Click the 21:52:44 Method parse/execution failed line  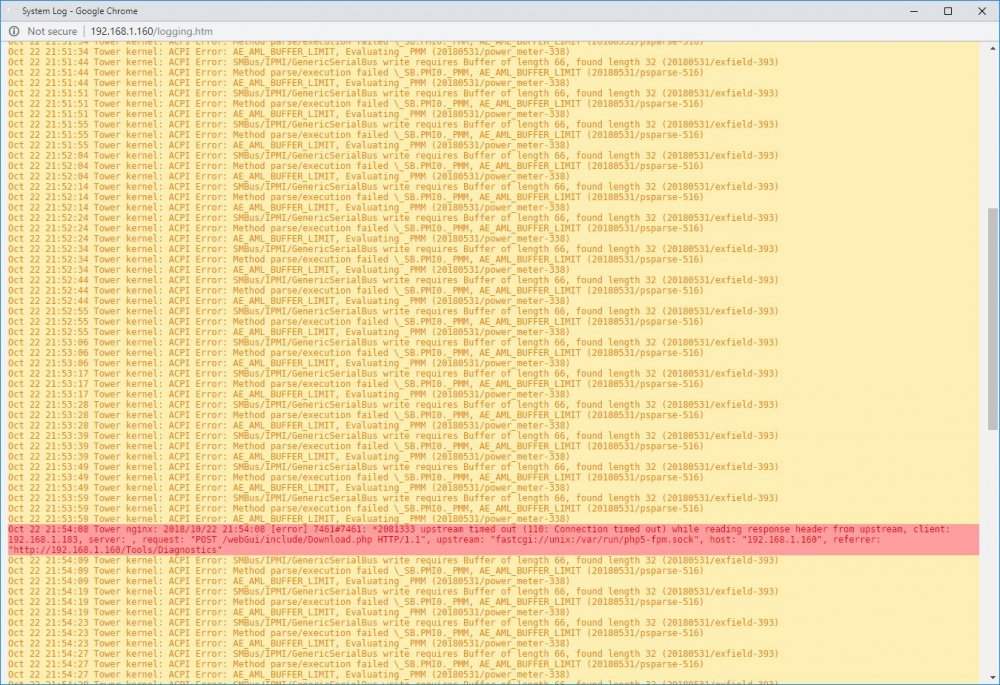(x=355, y=291)
